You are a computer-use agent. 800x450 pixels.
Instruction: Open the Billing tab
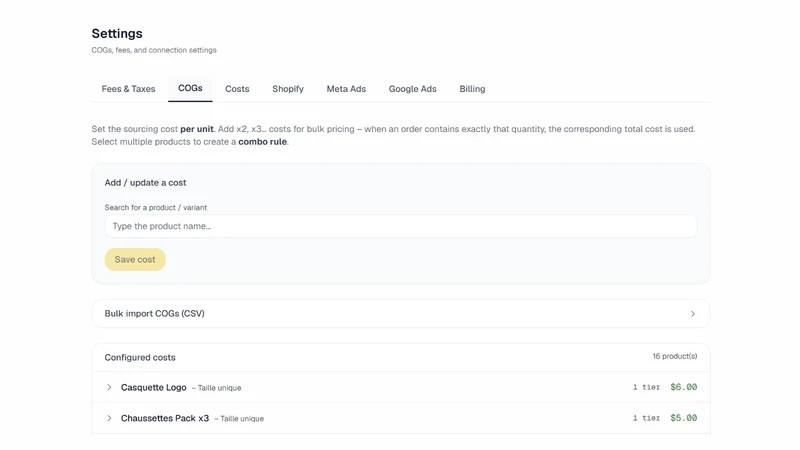[472, 89]
